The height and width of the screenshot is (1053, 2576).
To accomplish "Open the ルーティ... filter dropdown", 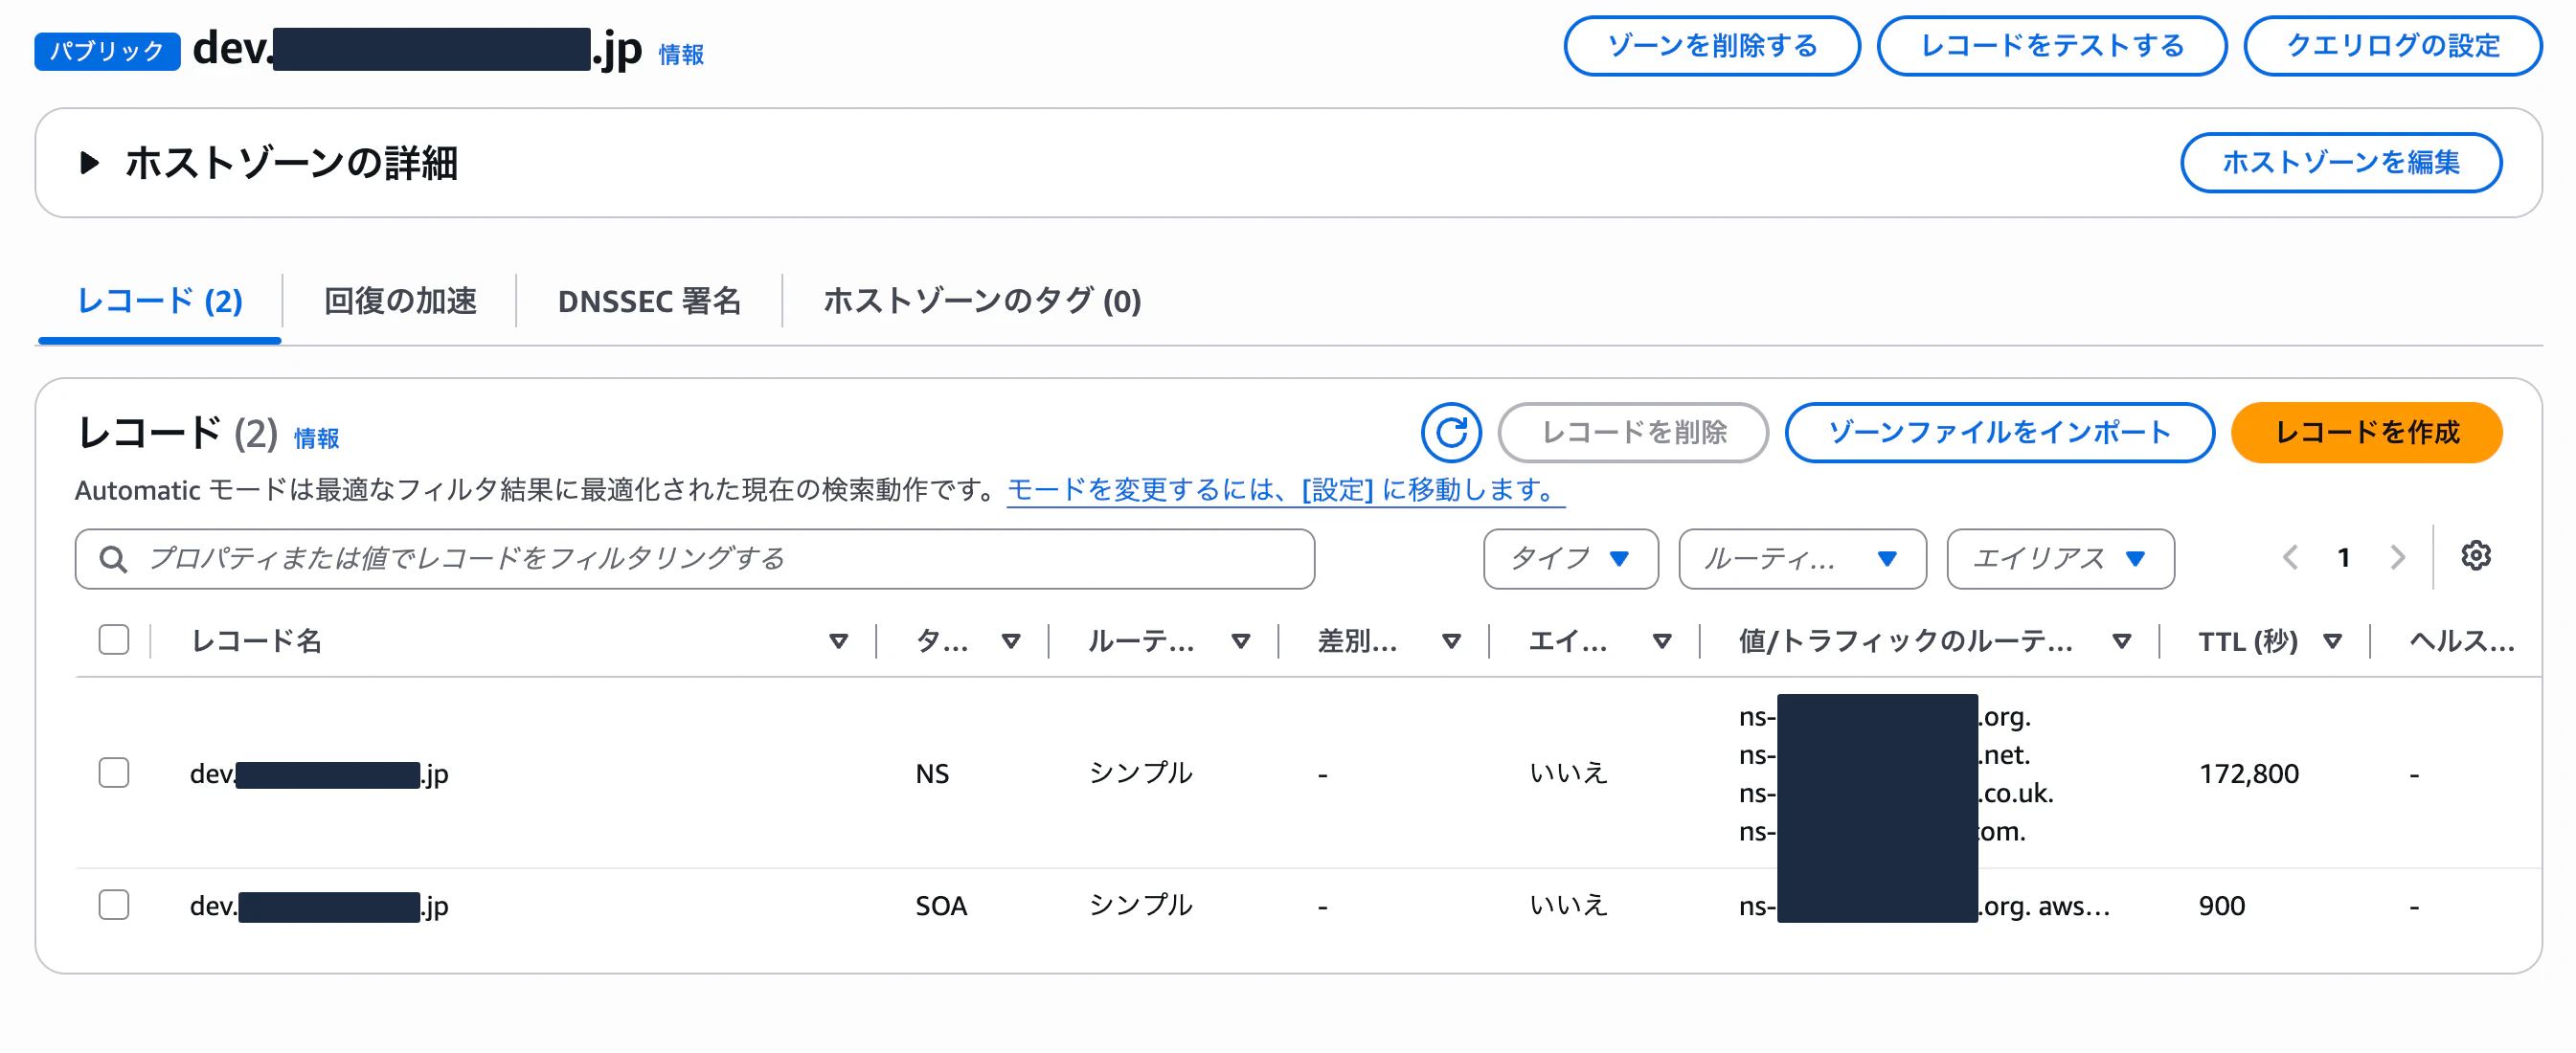I will pyautogui.click(x=1802, y=559).
